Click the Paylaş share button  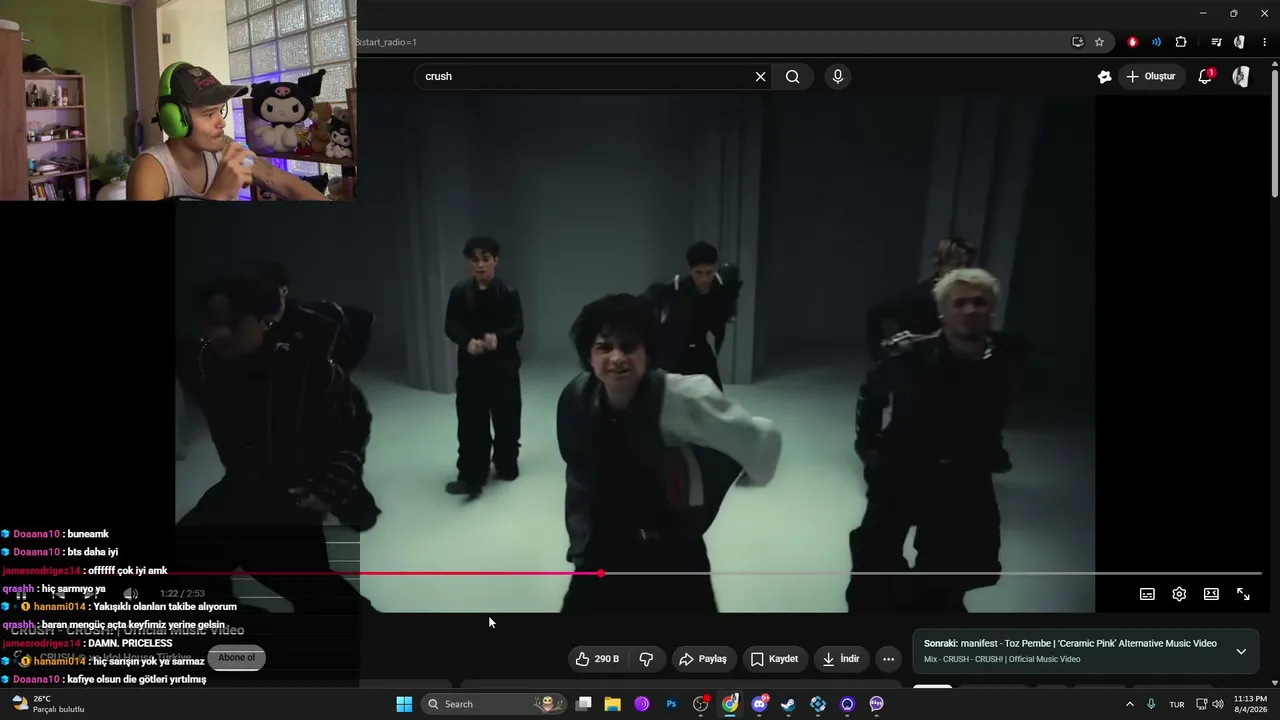pyautogui.click(x=702, y=659)
